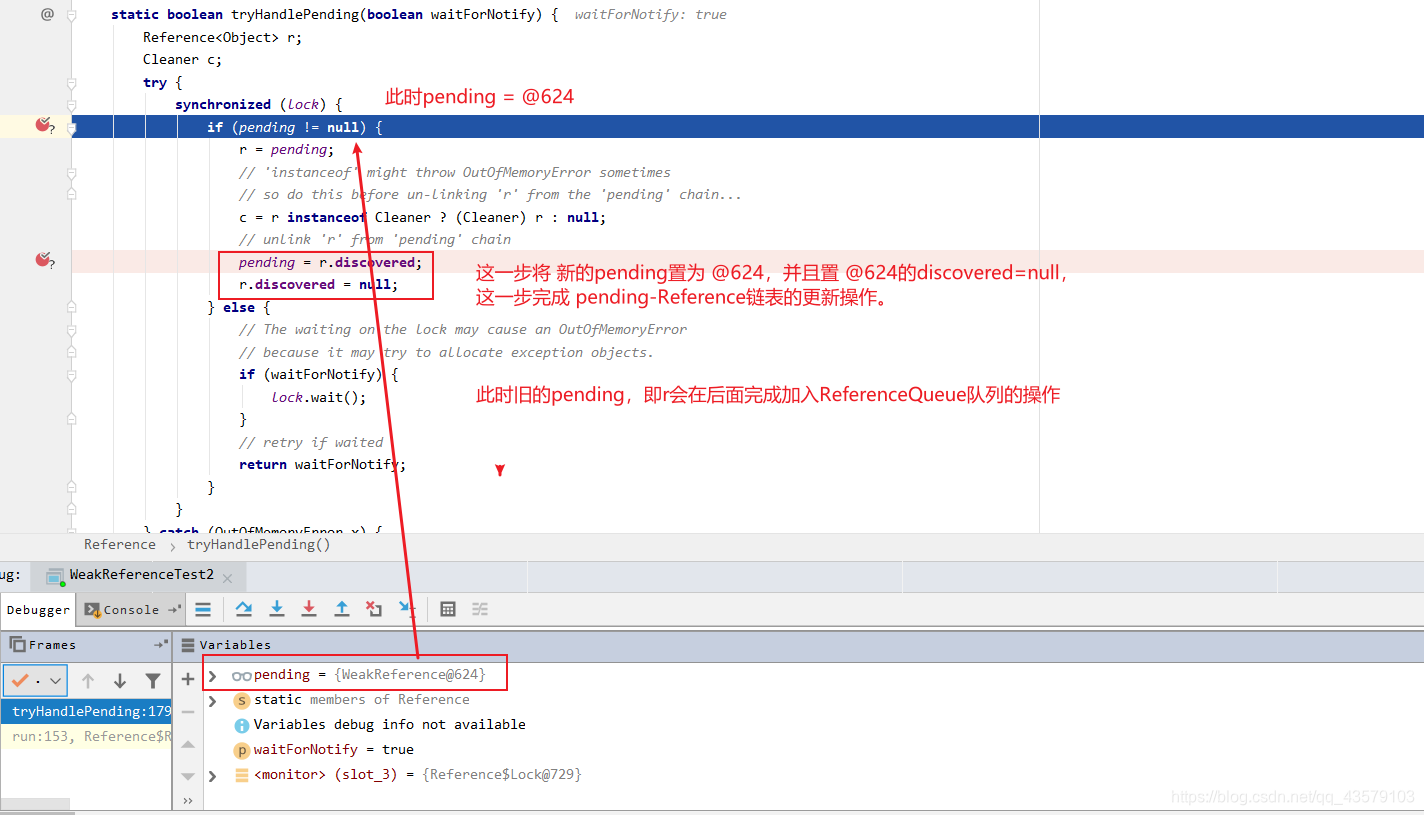Click on 'Cleaner c;' declaration line
The image size is (1424, 815).
pyautogui.click(x=183, y=59)
